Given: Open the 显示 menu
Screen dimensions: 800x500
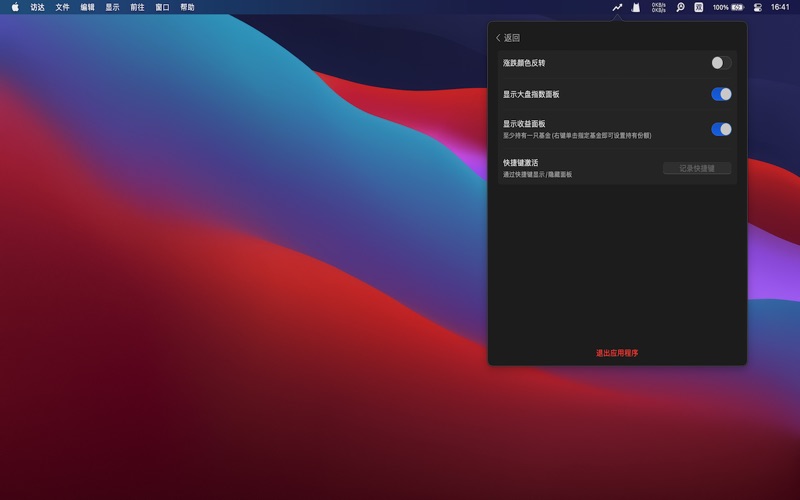Looking at the screenshot, I should click(x=112, y=7).
